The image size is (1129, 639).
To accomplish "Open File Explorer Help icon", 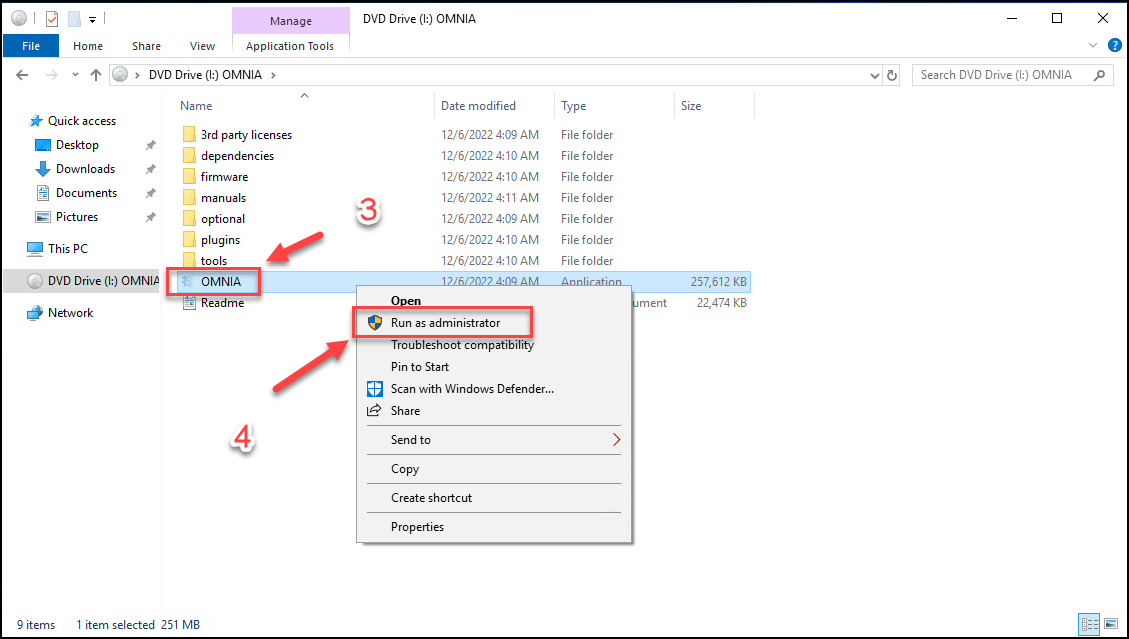I will 1115,45.
